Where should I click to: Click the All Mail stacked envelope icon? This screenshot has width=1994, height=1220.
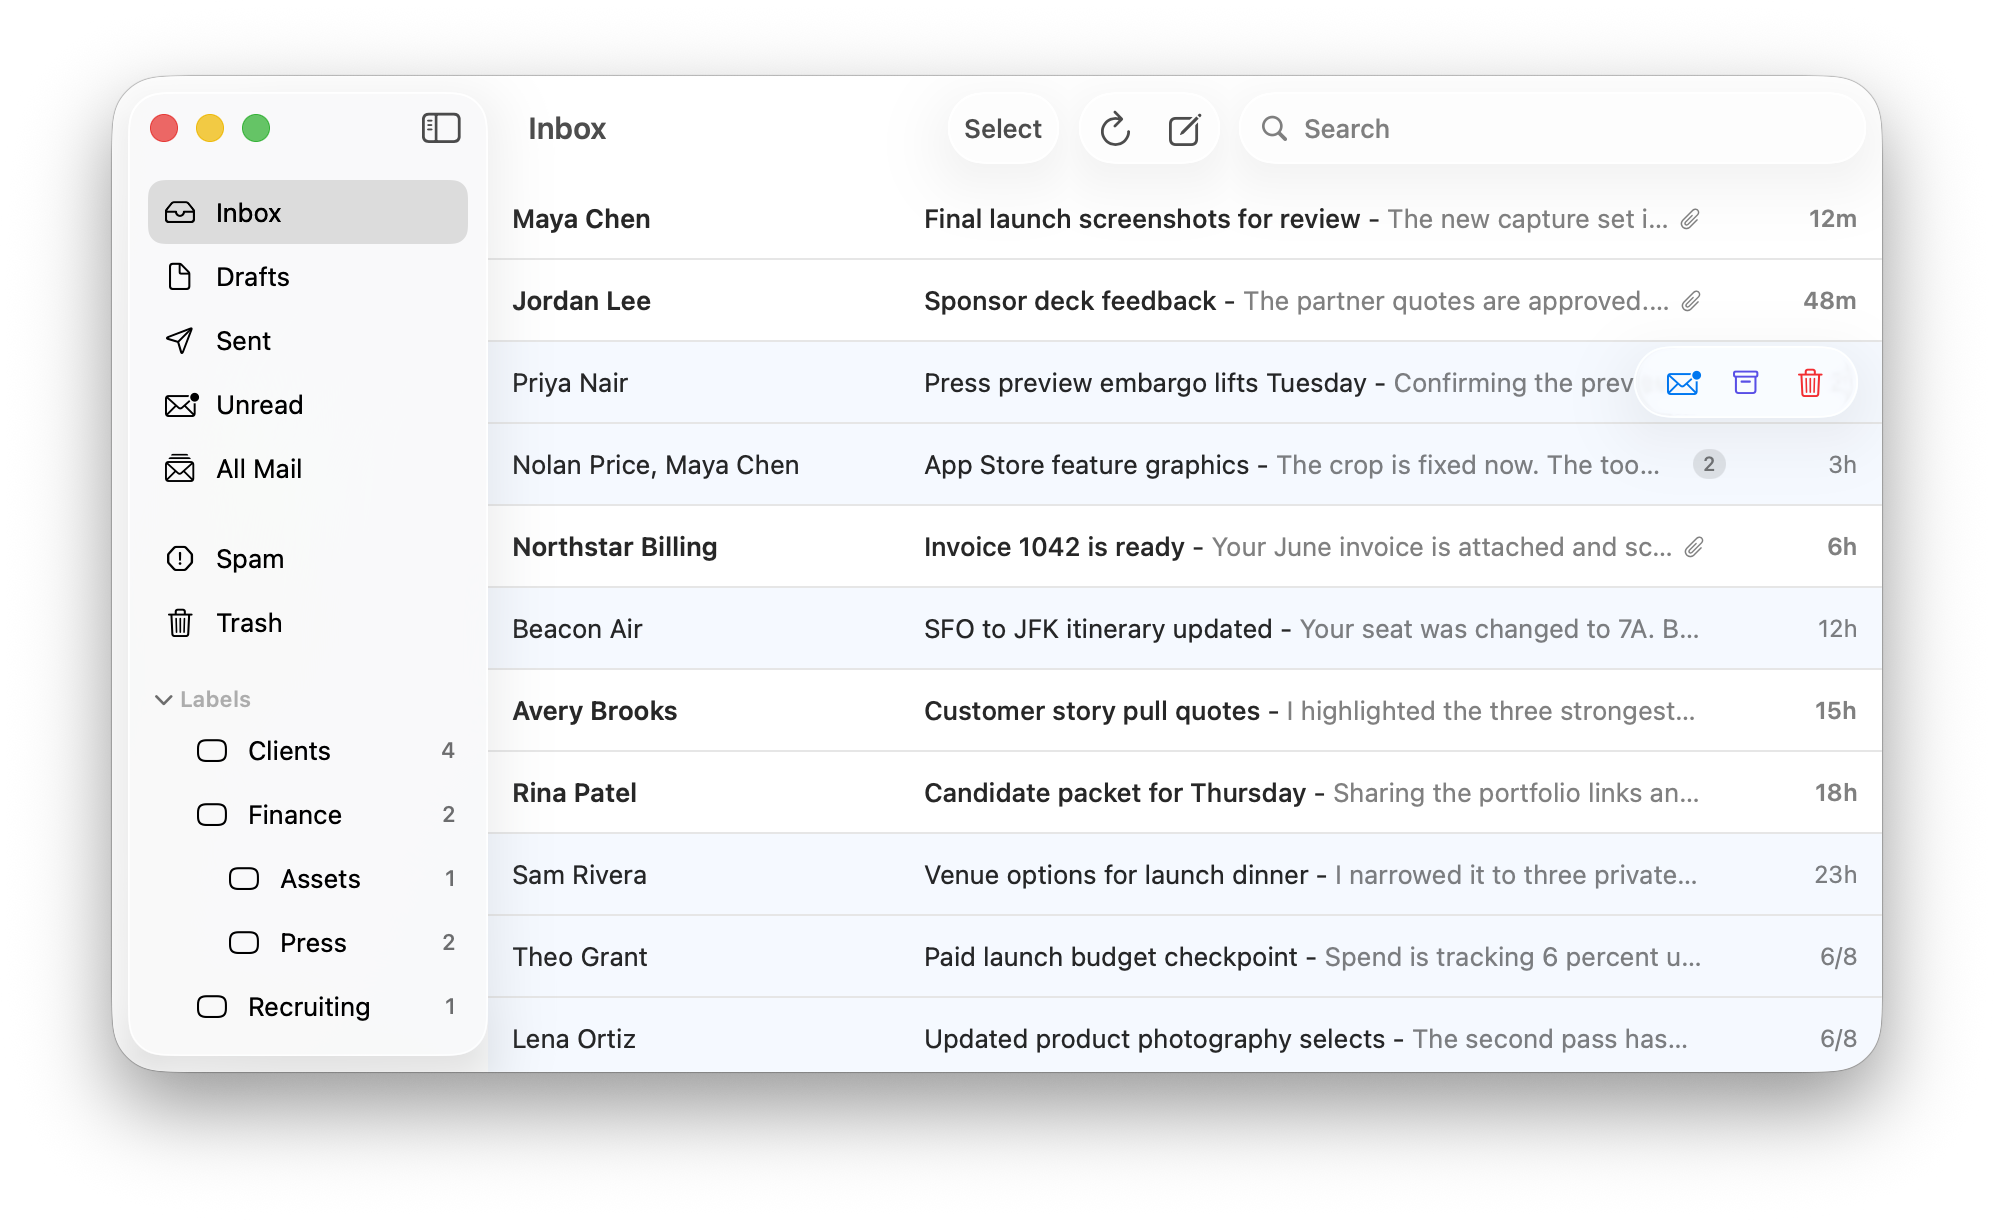pyautogui.click(x=180, y=469)
